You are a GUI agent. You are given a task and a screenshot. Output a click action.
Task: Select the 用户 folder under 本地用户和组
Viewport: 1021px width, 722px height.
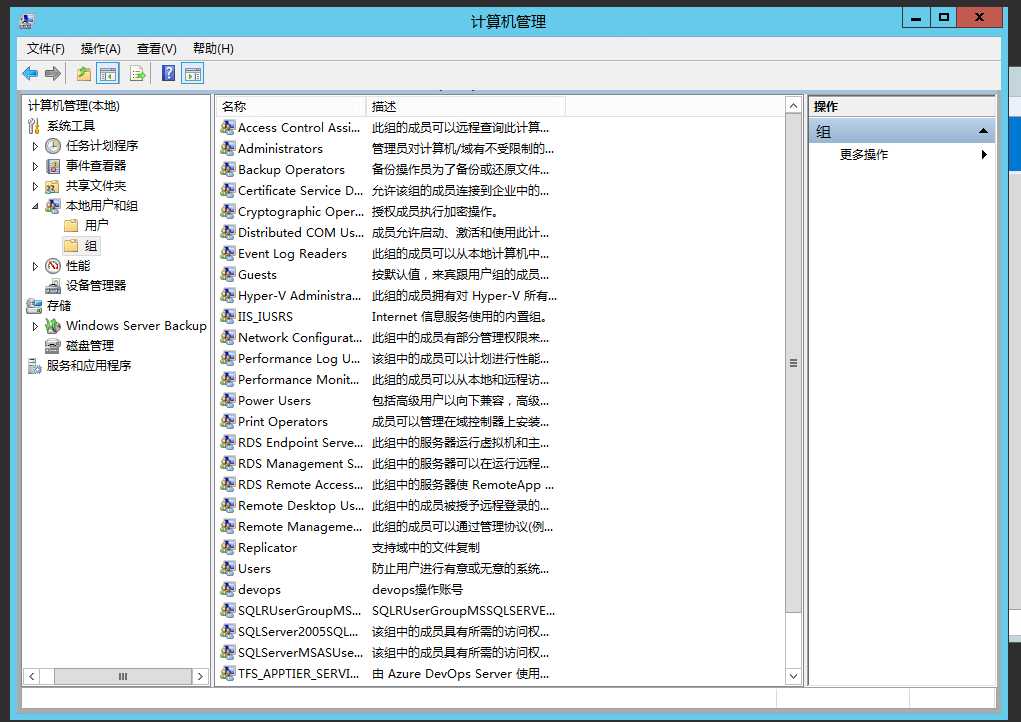click(96, 226)
